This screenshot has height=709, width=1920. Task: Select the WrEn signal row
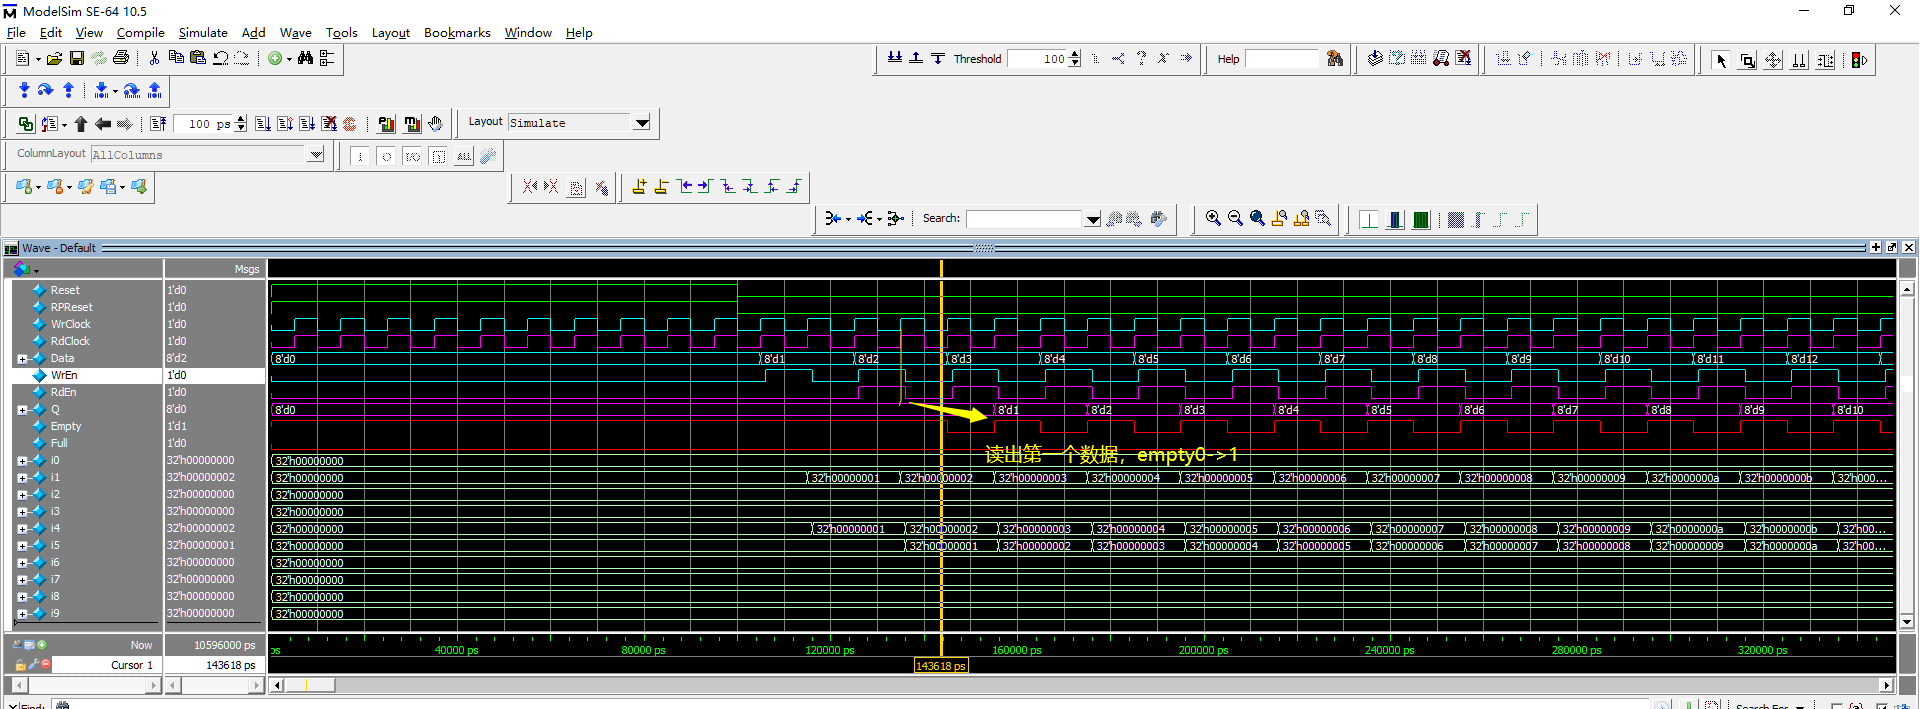(x=64, y=376)
